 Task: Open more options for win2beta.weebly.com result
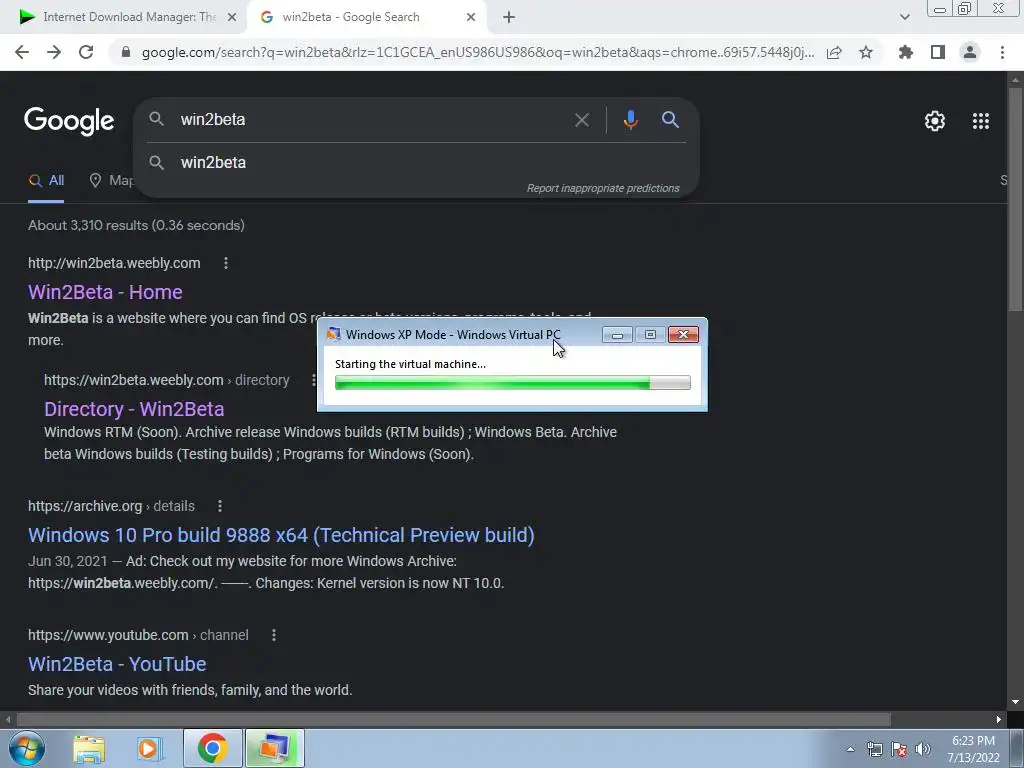click(226, 263)
